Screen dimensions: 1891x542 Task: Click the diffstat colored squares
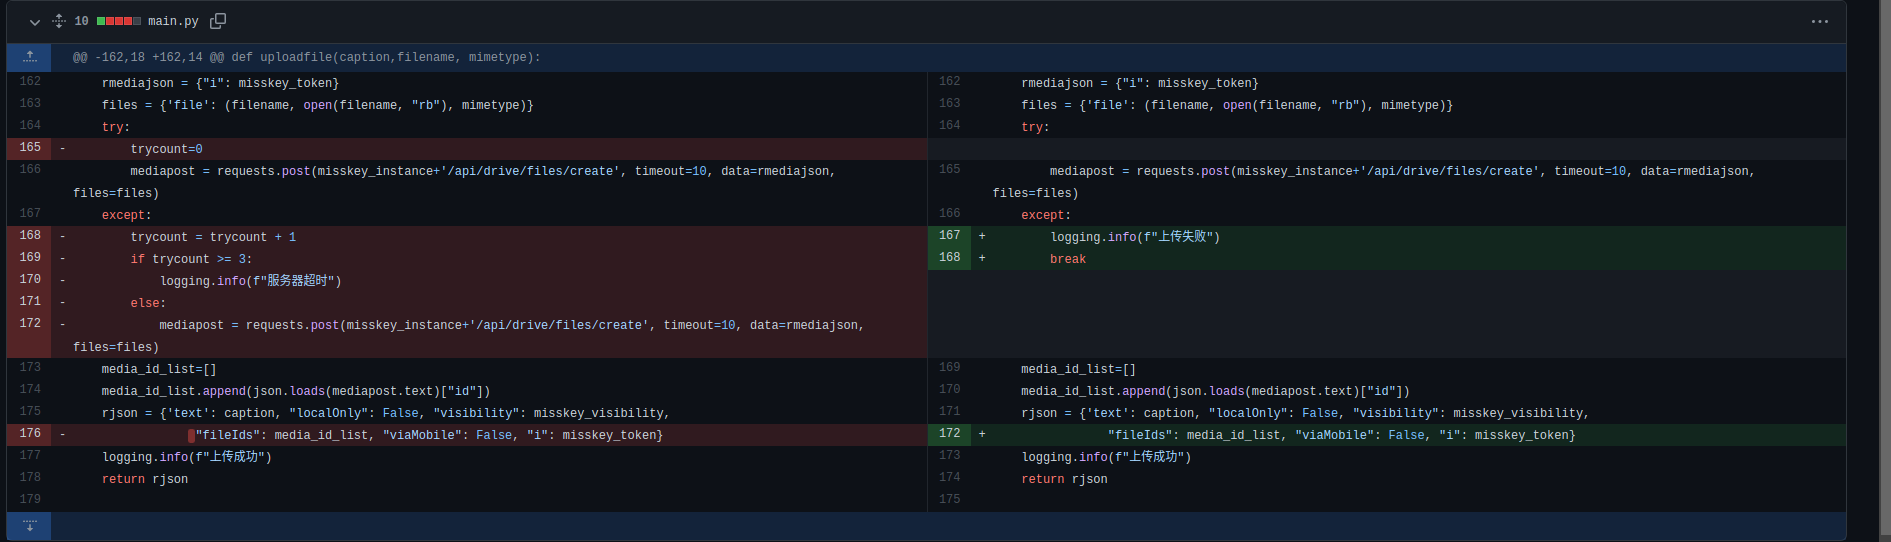(118, 21)
